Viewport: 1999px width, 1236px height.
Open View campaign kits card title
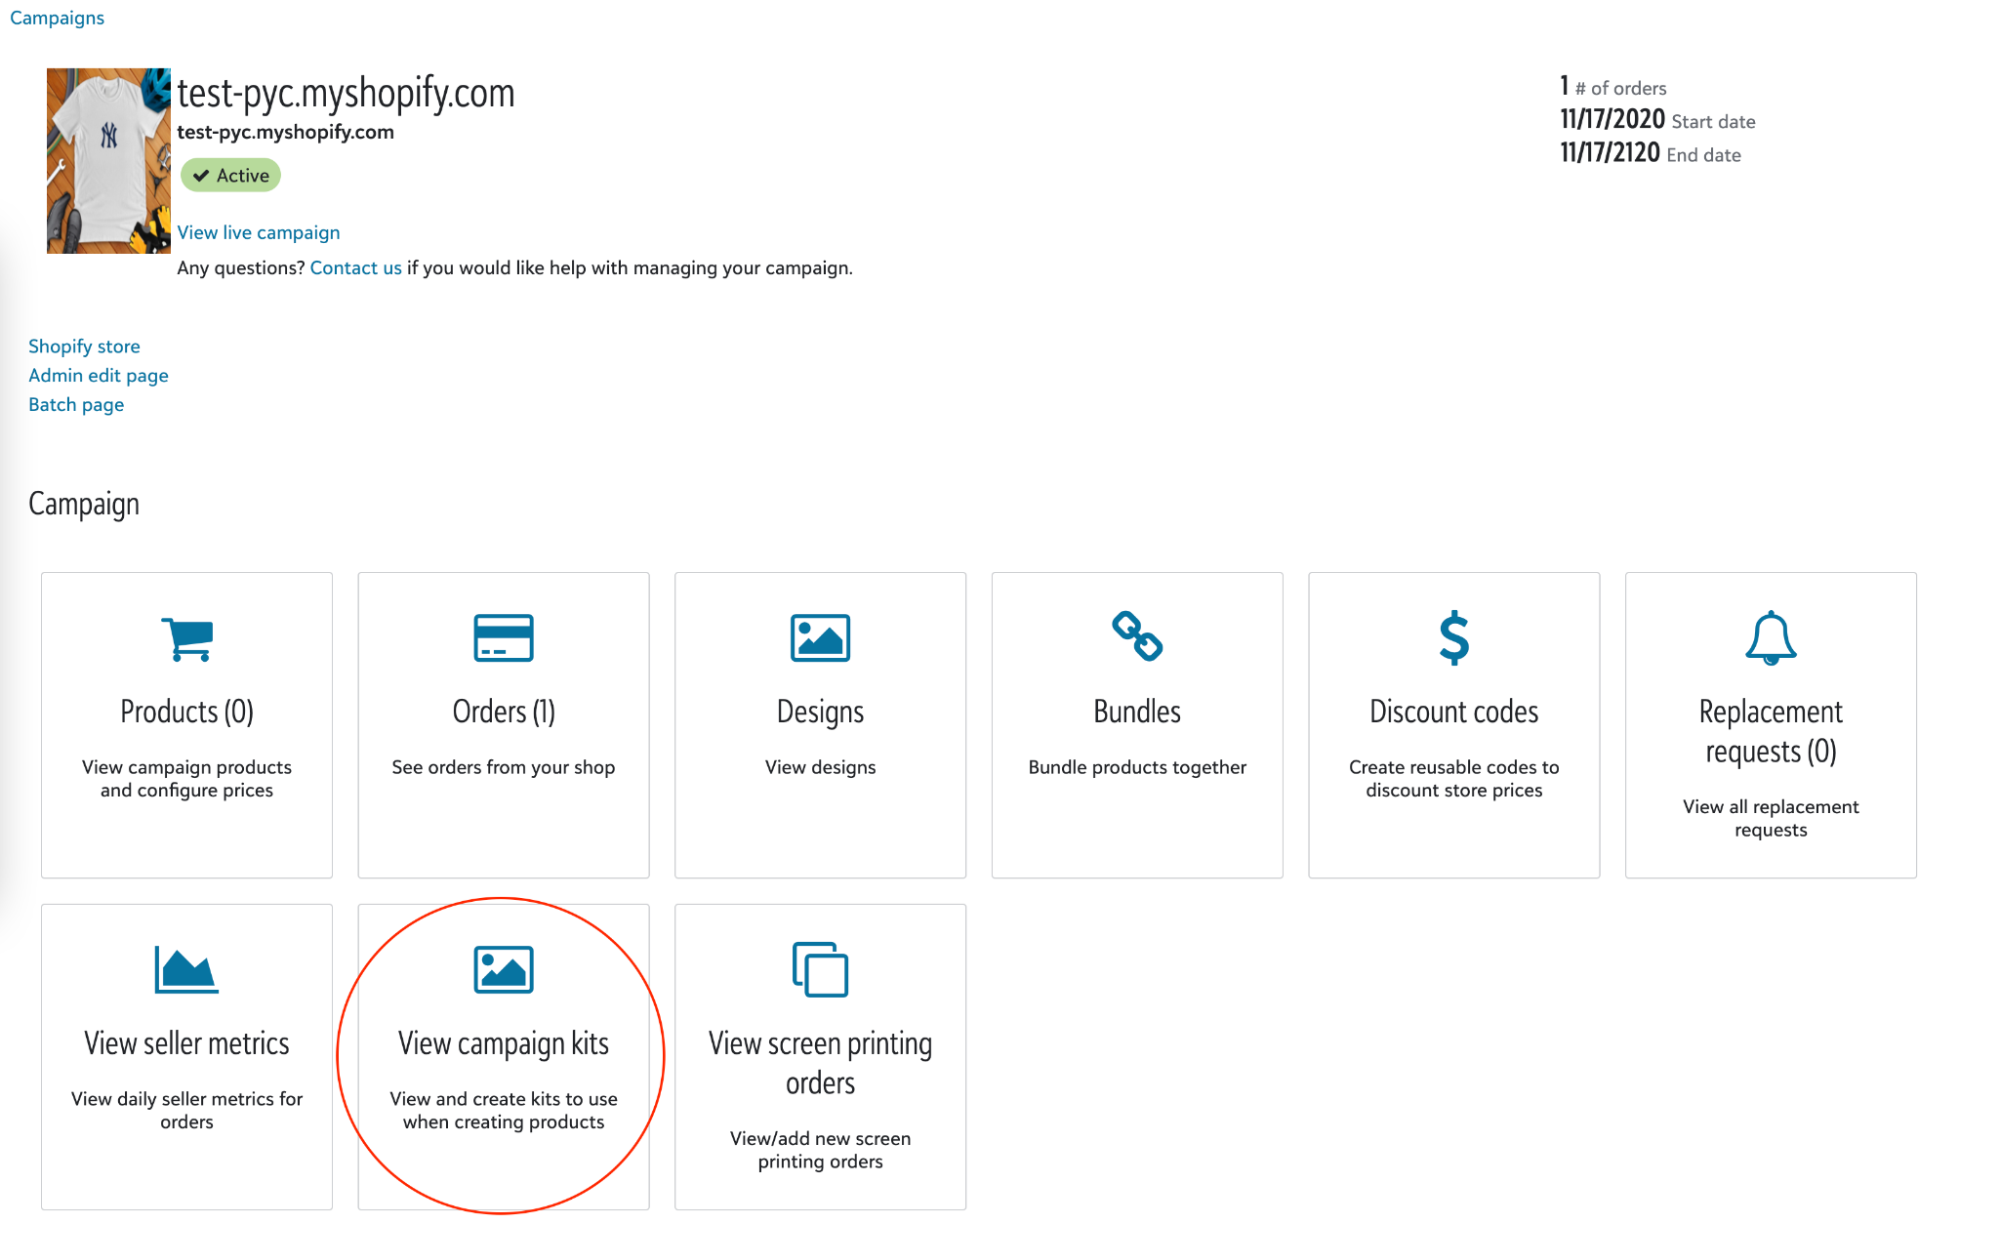pyautogui.click(x=503, y=1044)
